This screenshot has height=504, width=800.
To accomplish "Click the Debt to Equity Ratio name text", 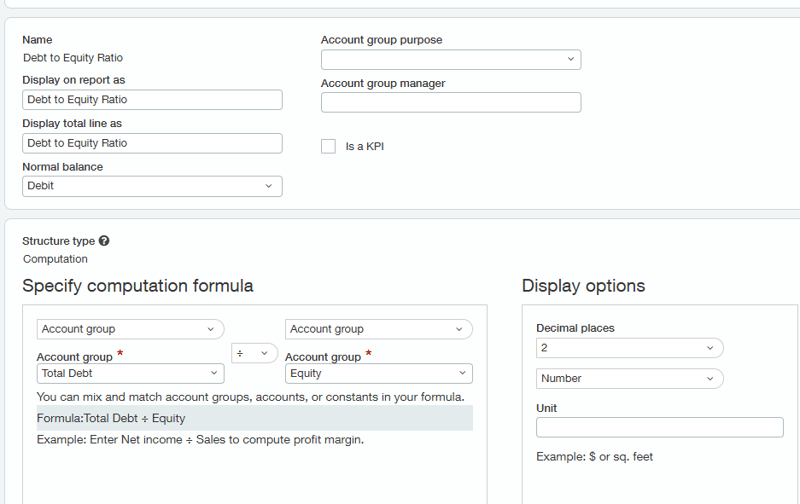I will click(73, 58).
